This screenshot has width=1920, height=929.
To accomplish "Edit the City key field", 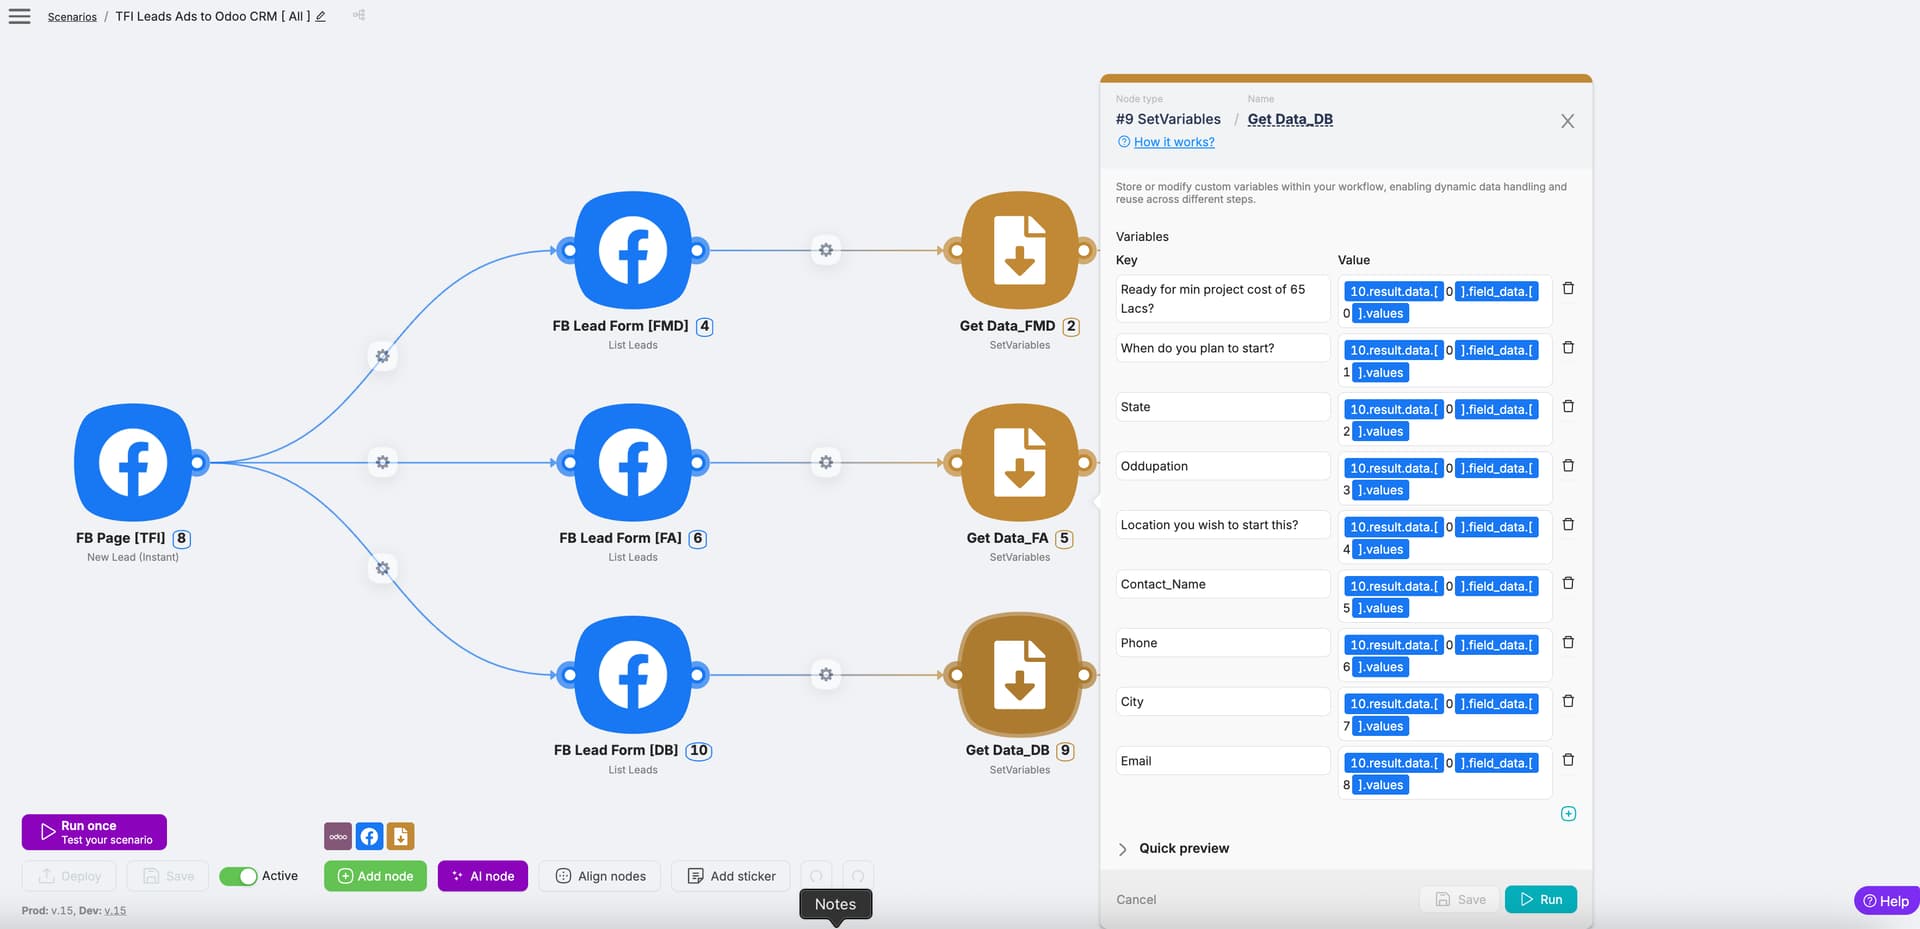I will (1223, 702).
